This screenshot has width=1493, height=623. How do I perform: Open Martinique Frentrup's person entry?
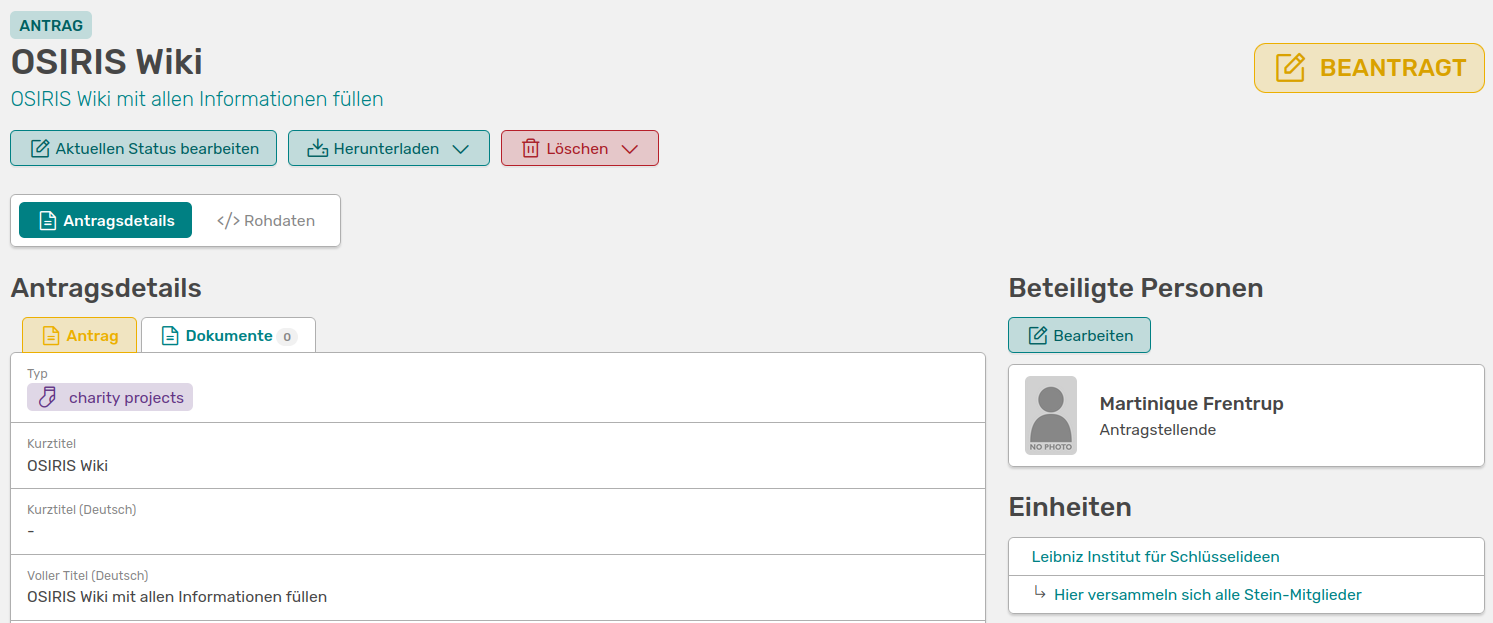[1191, 404]
